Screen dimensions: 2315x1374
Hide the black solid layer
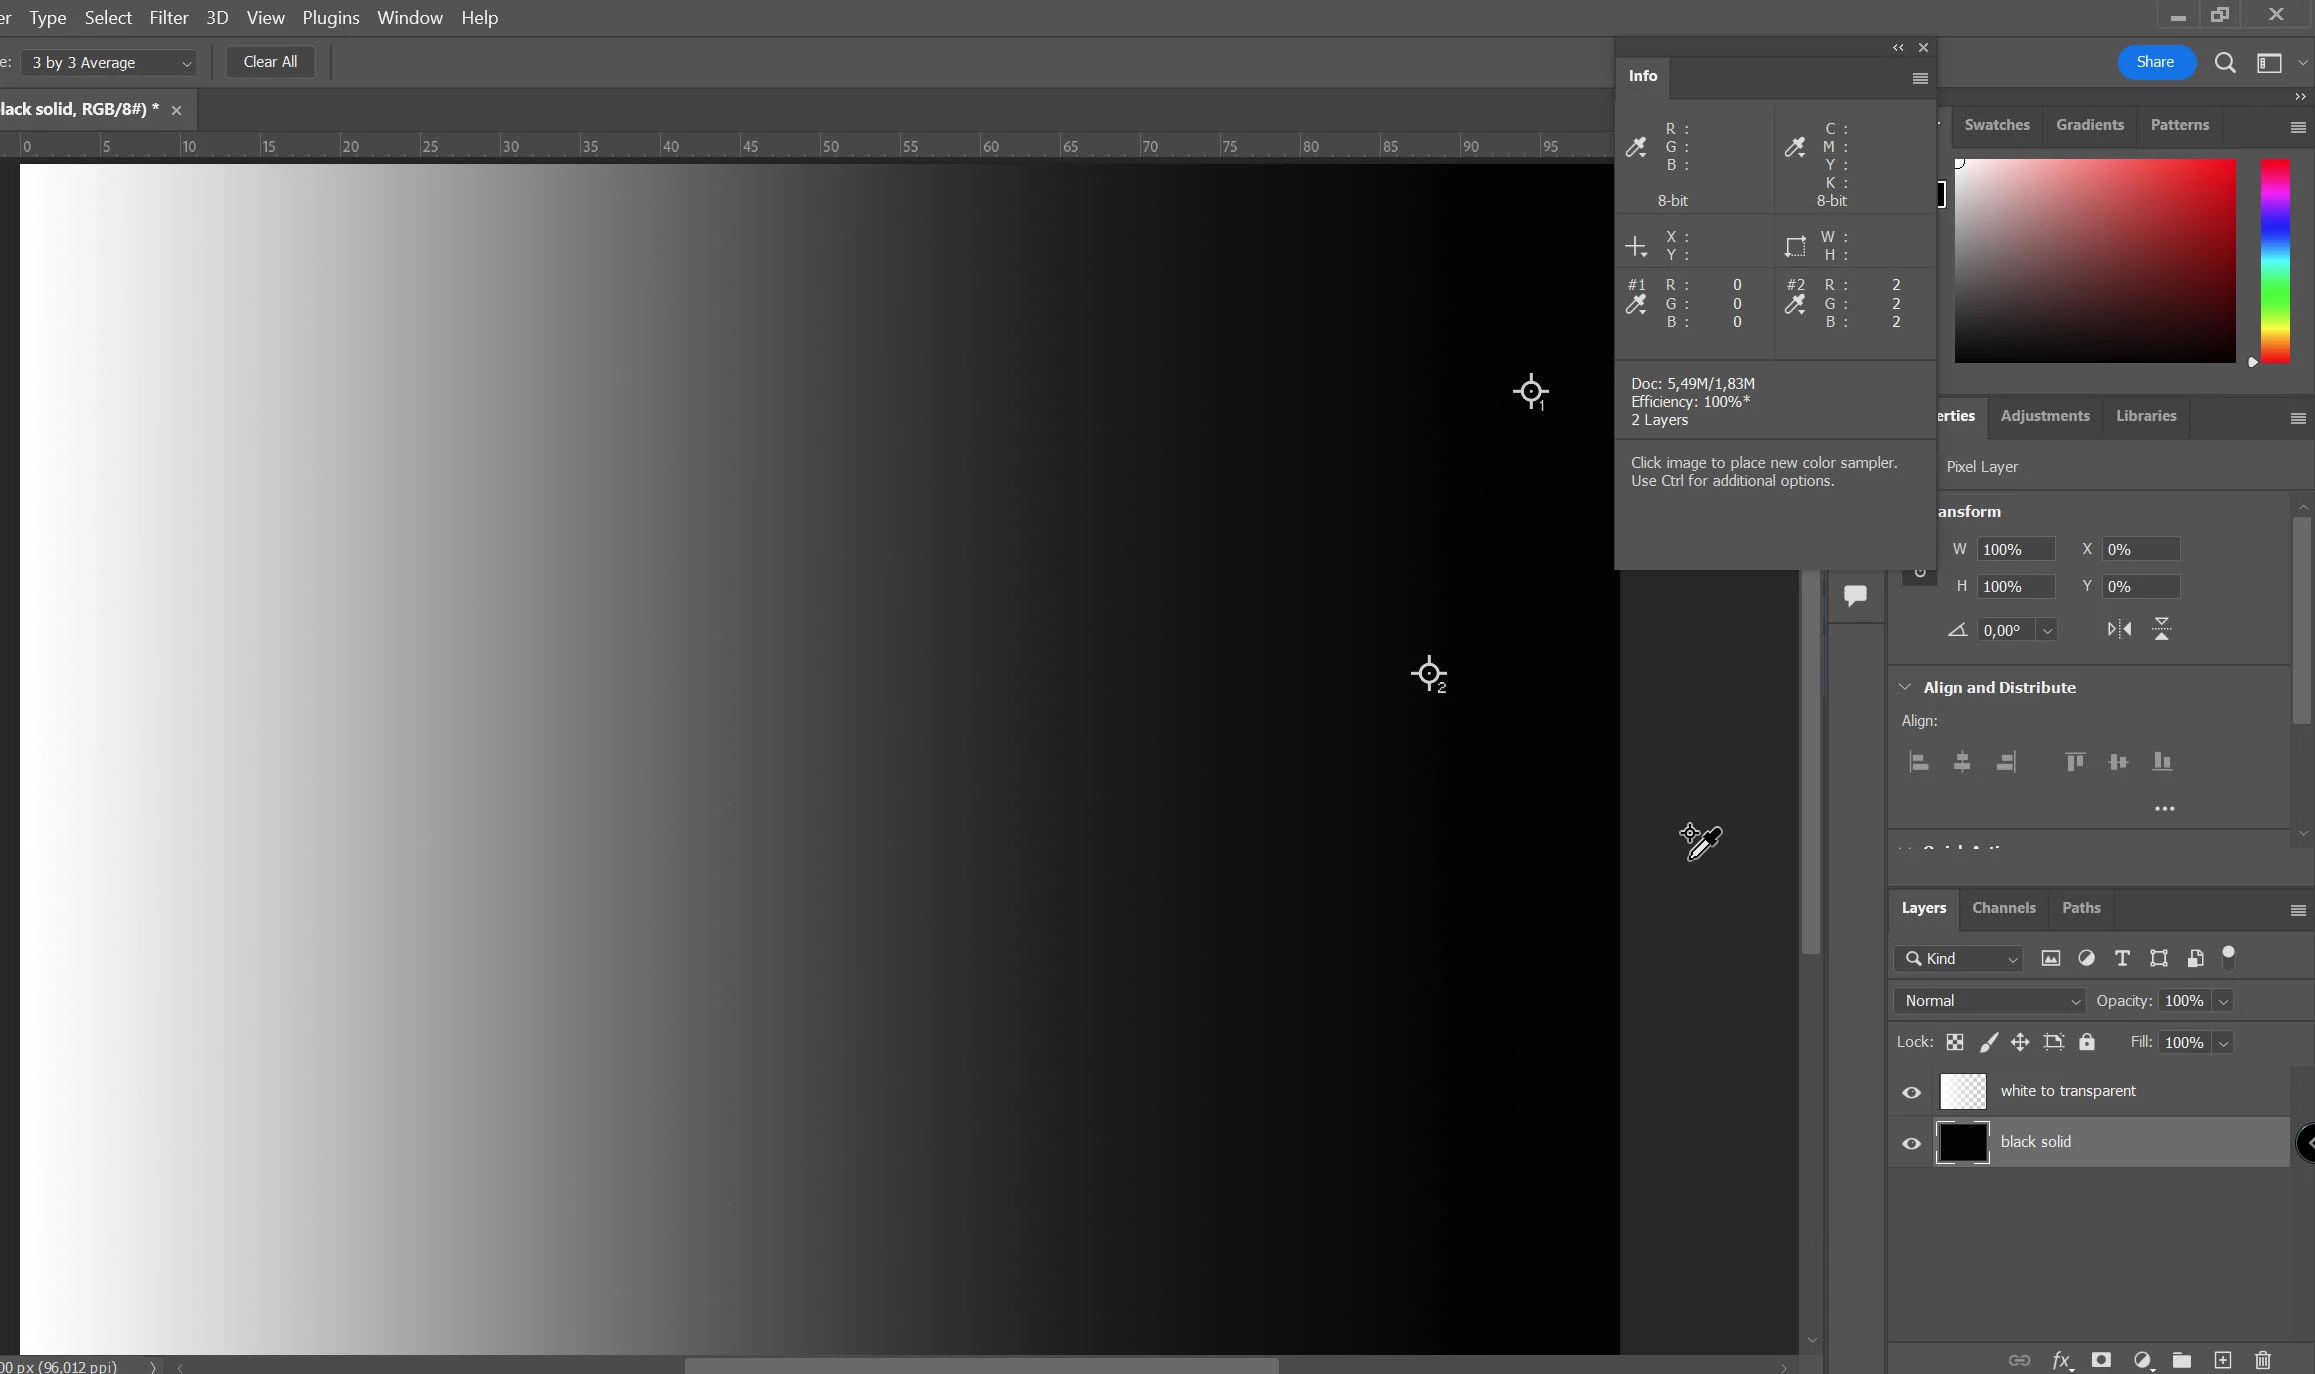[1911, 1143]
